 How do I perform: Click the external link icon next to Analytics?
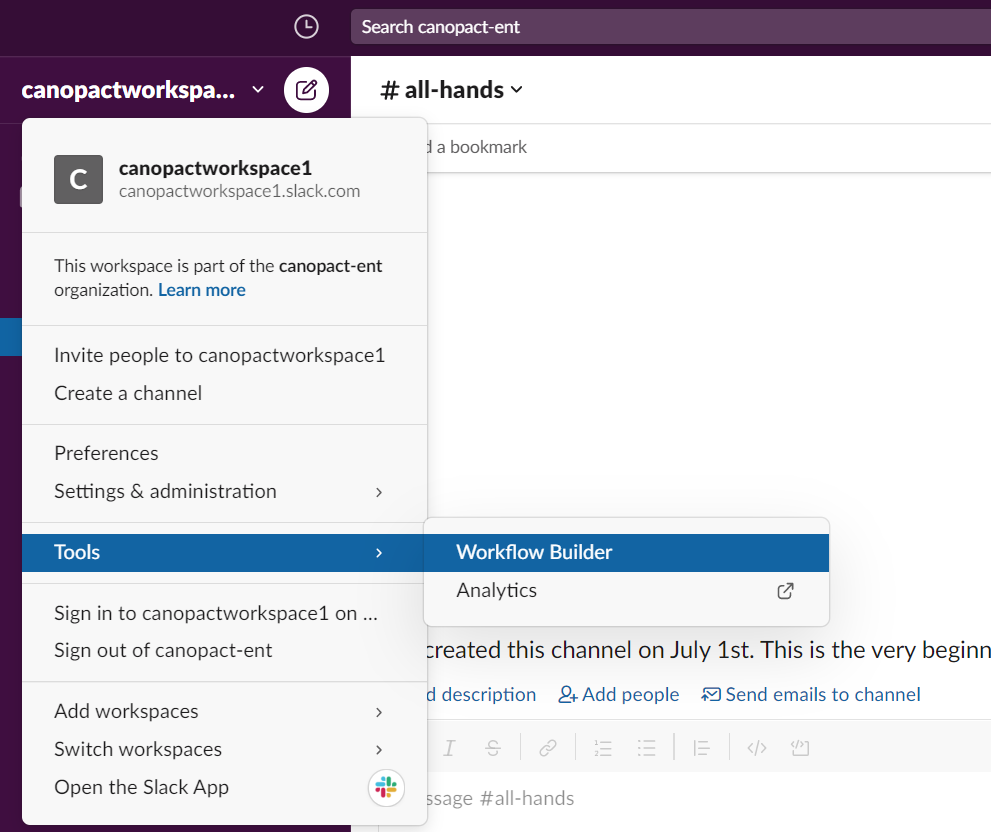(785, 591)
